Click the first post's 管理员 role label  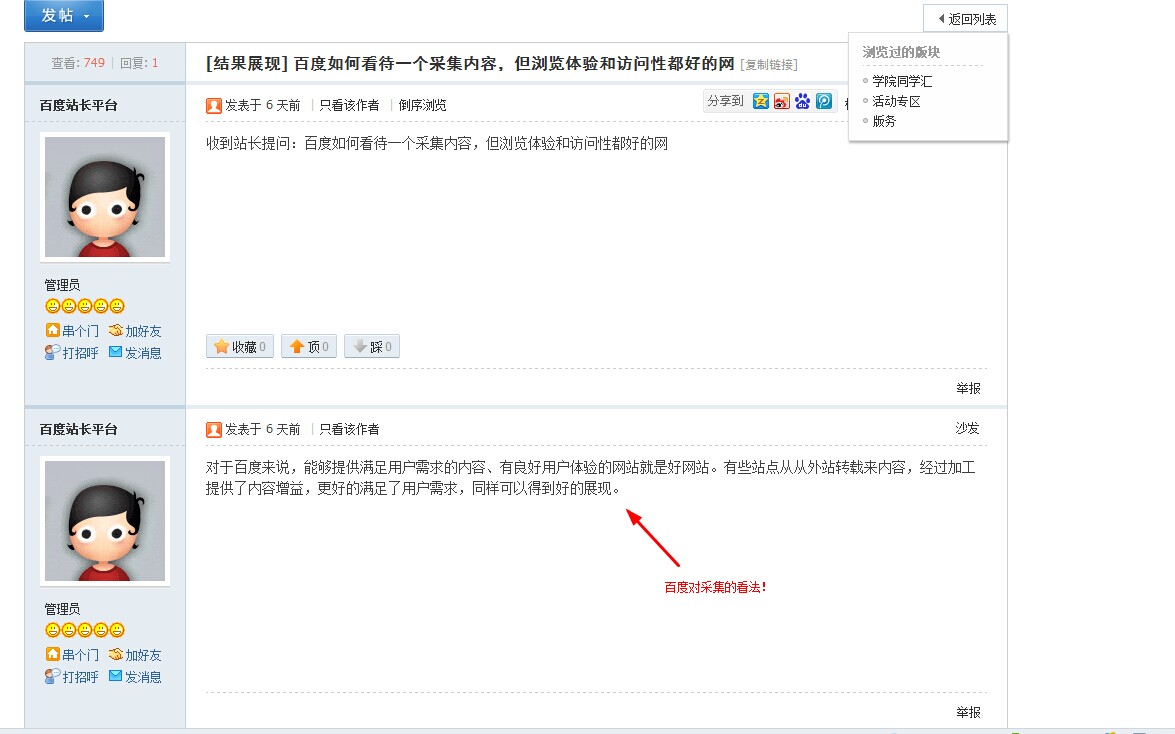click(62, 285)
